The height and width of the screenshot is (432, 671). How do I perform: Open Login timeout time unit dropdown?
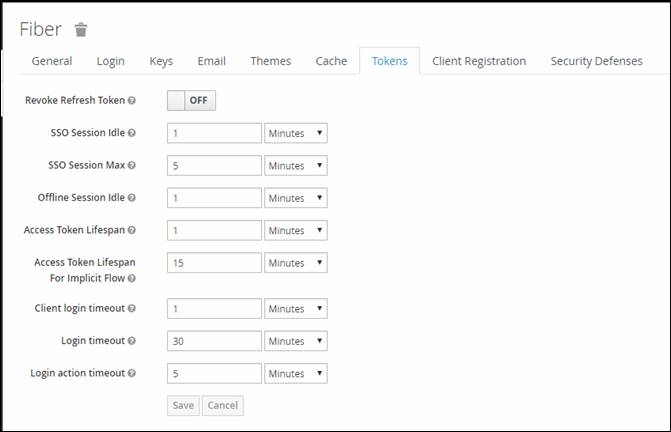pos(296,341)
